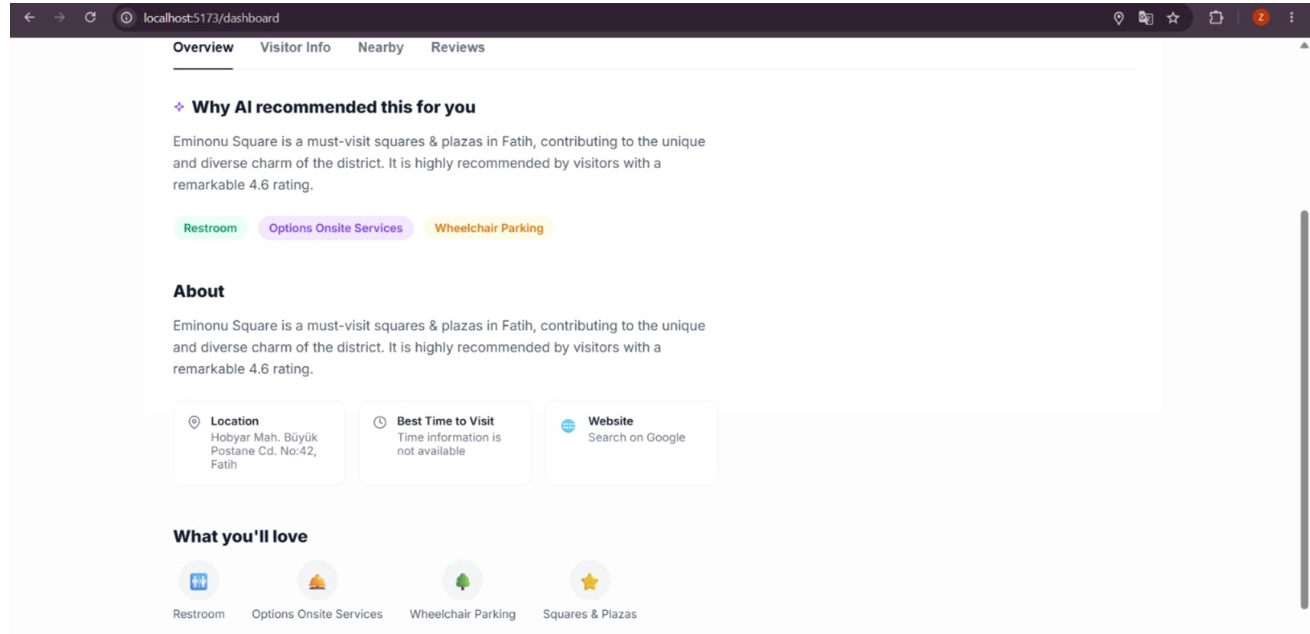Click the "Why AI recommended this for you" heading
Screen dimensions: 1310x634
click(x=333, y=107)
